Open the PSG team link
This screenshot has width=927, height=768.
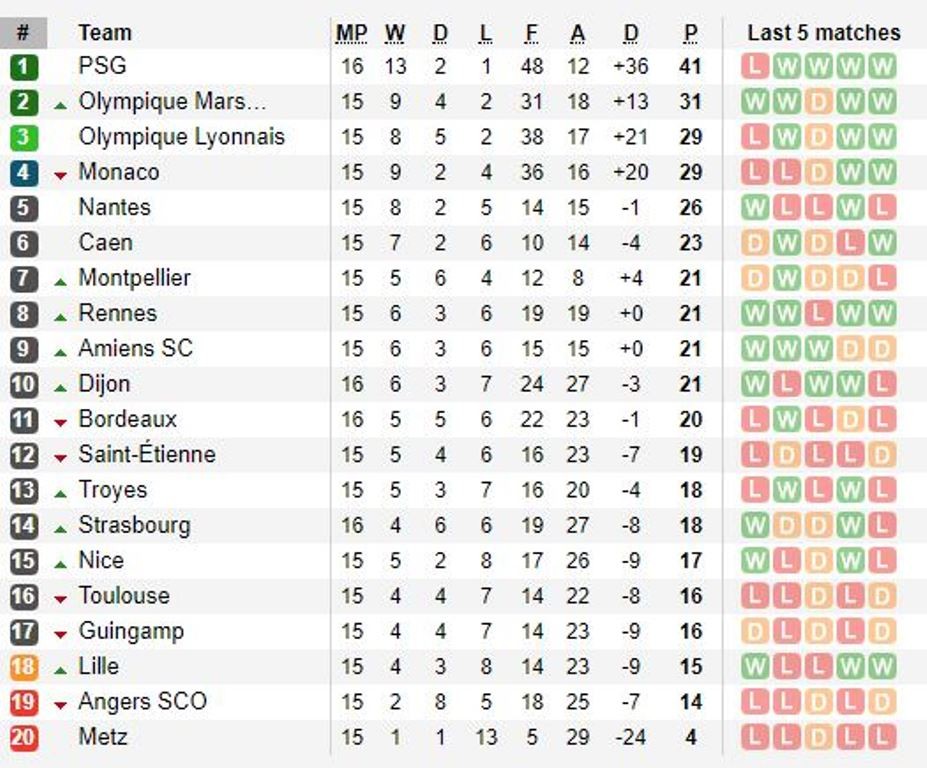point(102,67)
